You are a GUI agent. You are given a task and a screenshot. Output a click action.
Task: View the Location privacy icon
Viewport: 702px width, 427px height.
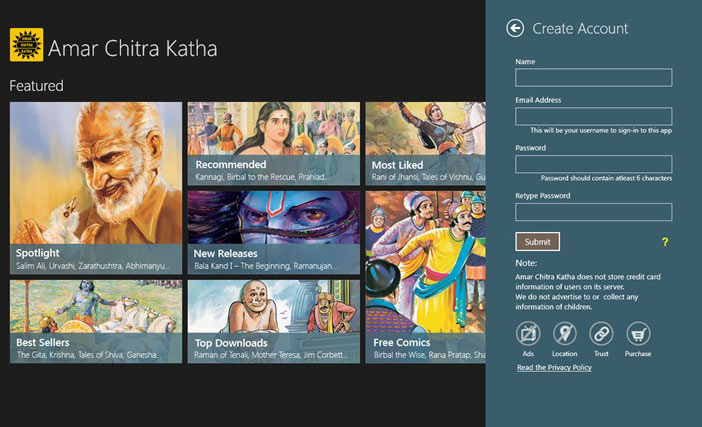565,334
